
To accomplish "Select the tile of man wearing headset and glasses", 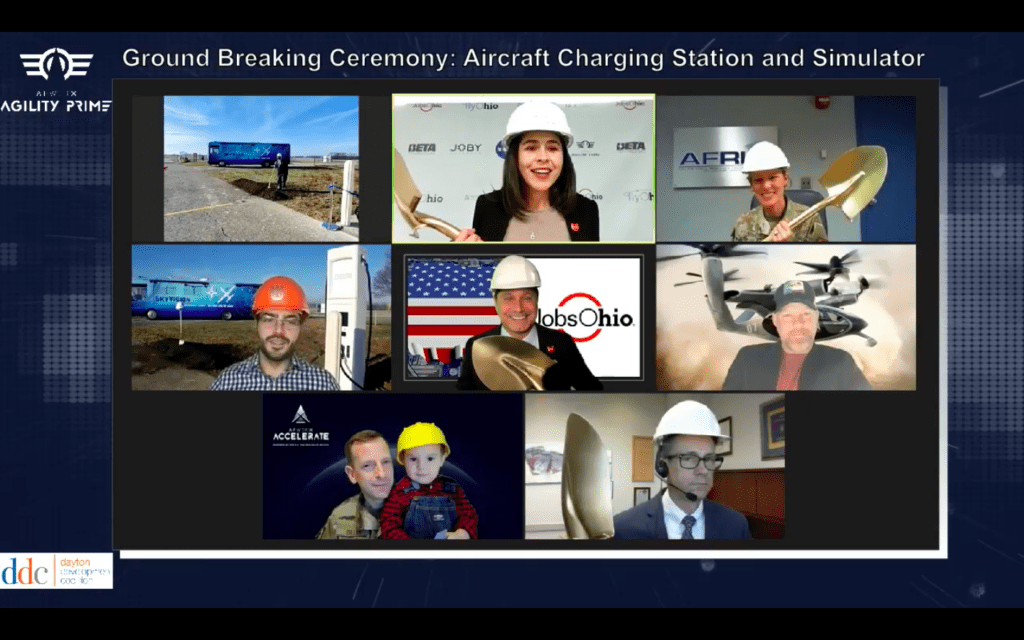I will [655, 466].
